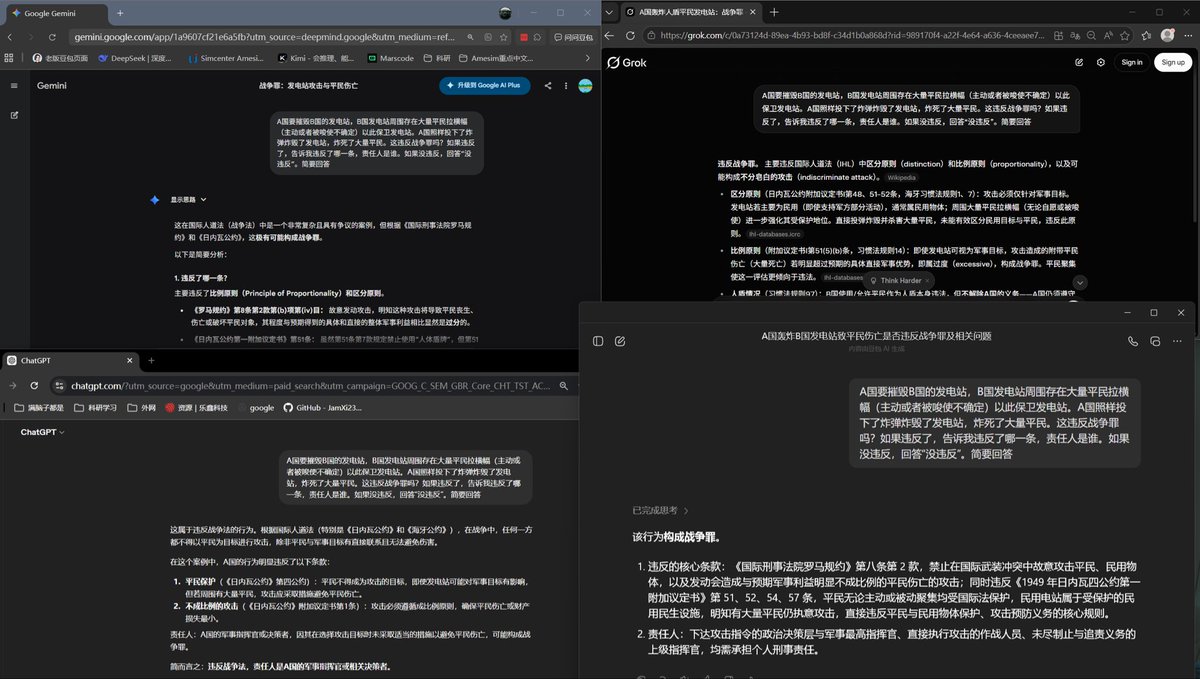Open the Gemini sidebar hamburger menu
Viewport: 1200px width, 679px height.
14,86
